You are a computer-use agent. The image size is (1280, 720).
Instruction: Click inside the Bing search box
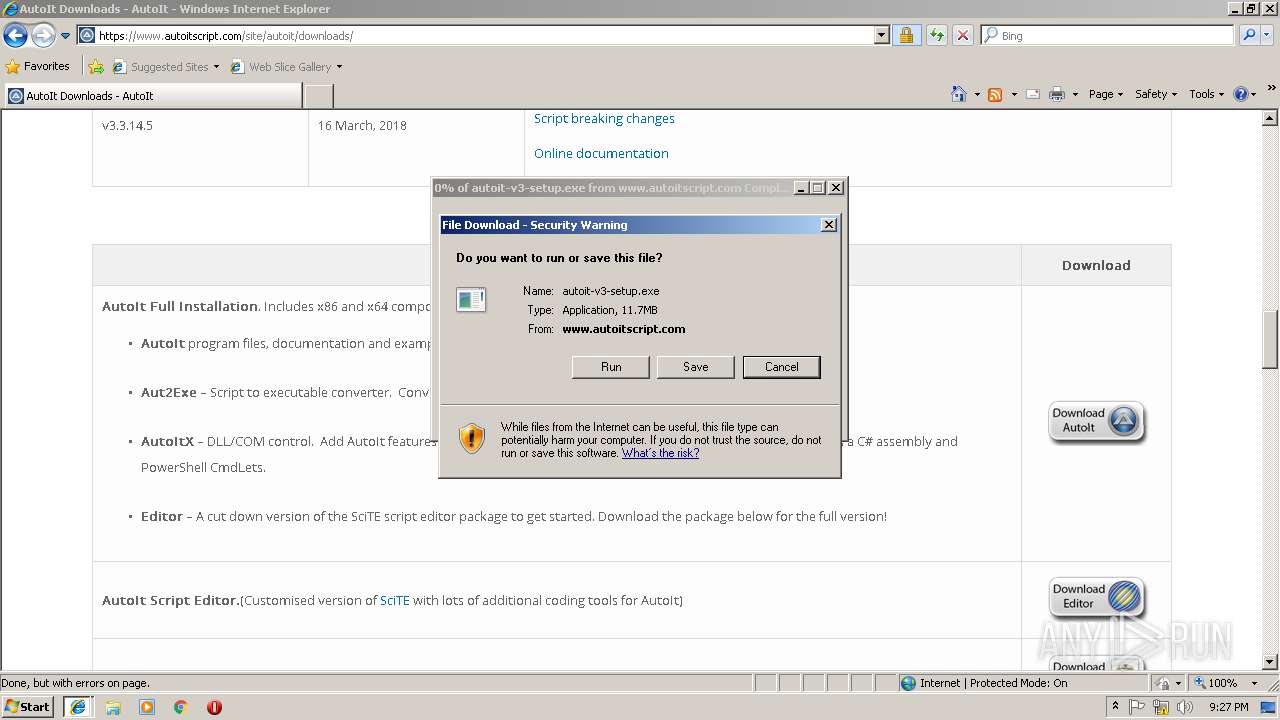pos(1115,36)
